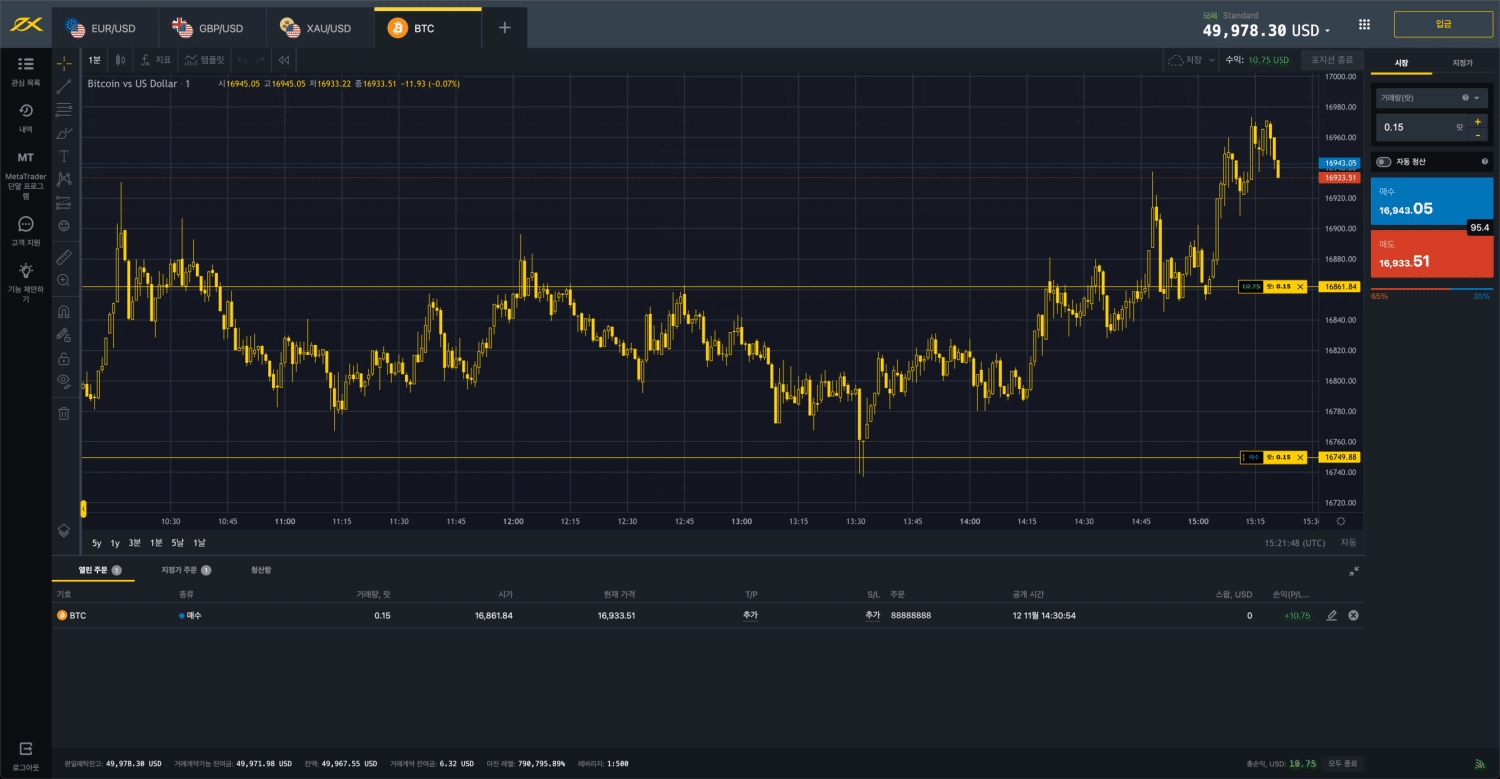Switch to the XAU/USD tab
The image size is (1500, 779).
coord(320,28)
